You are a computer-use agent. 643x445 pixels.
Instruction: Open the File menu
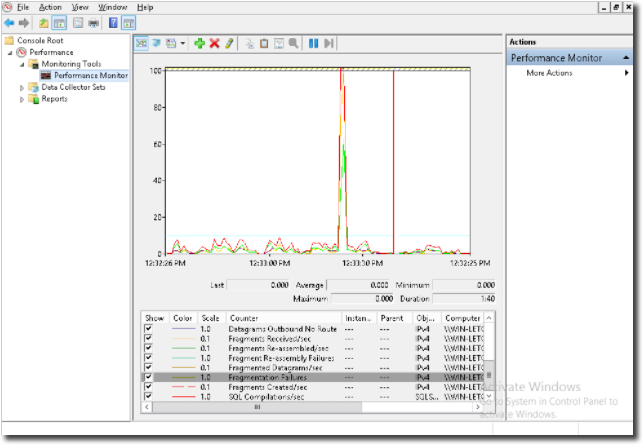pos(23,7)
